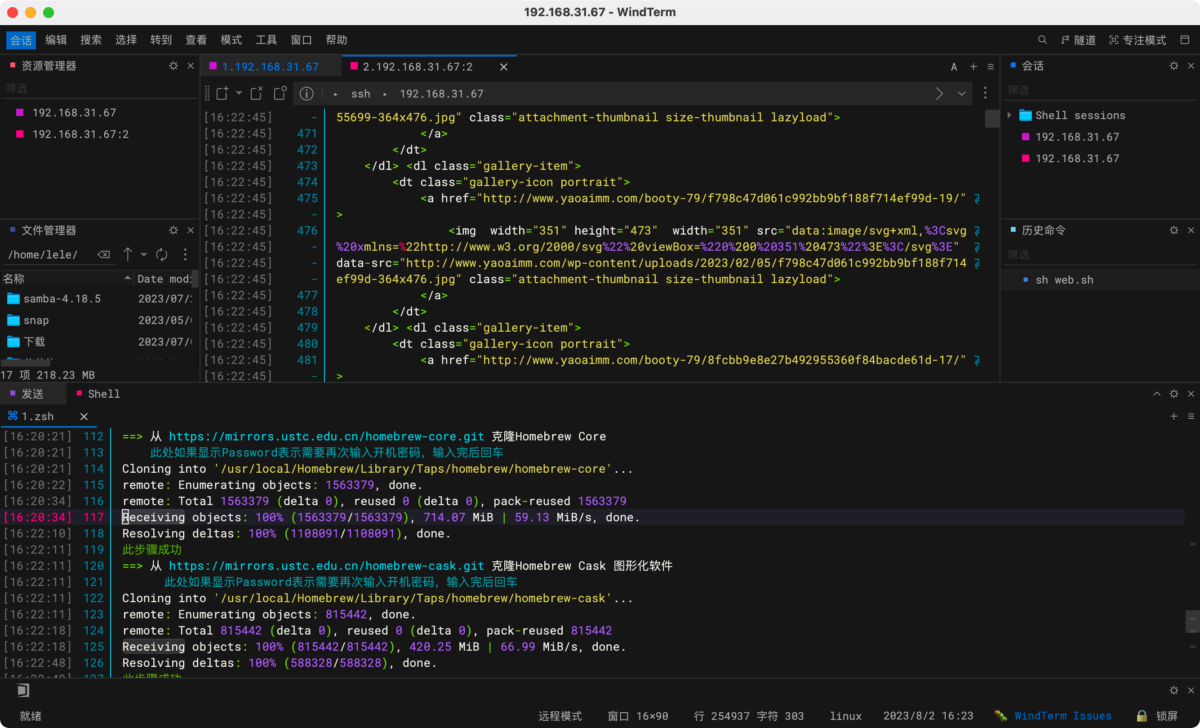The image size is (1200, 728).
Task: Open the session tab list menu icon
Action: [x=990, y=67]
